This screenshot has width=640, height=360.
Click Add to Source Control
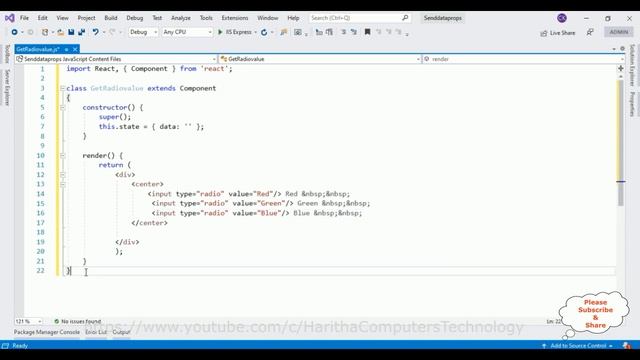tap(578, 346)
